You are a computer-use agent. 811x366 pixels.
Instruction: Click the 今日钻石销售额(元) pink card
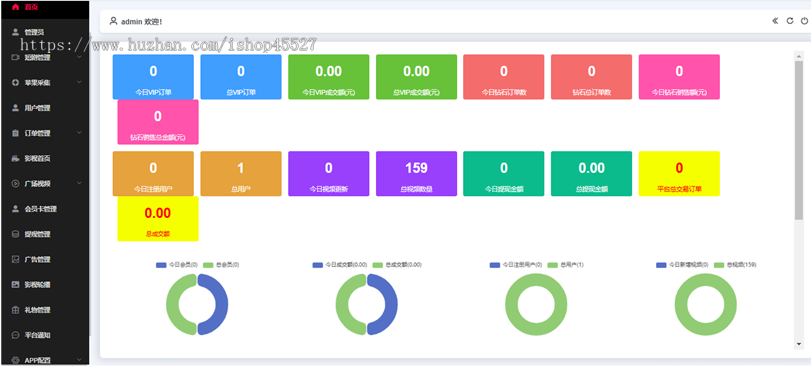click(679, 77)
